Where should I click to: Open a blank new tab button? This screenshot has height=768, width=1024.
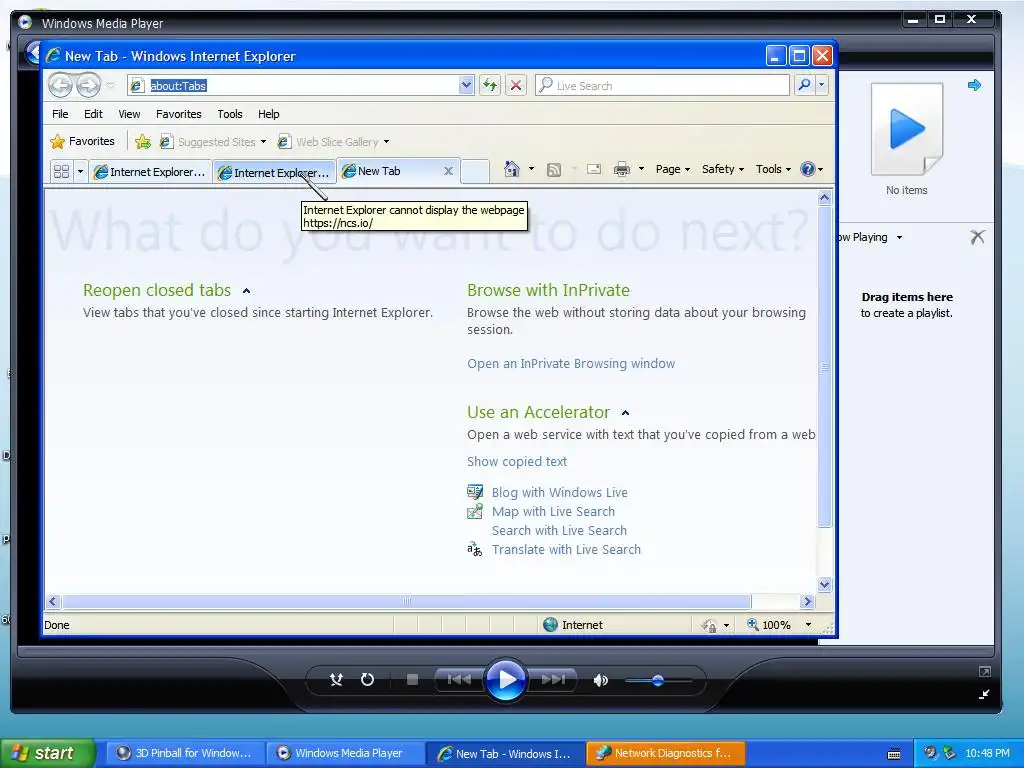click(x=475, y=172)
